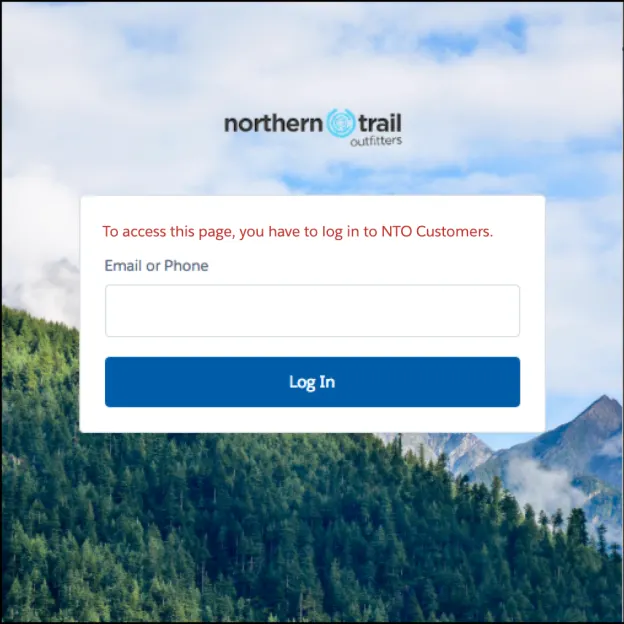Click the Log In button
This screenshot has height=624, width=624.
pos(312,382)
